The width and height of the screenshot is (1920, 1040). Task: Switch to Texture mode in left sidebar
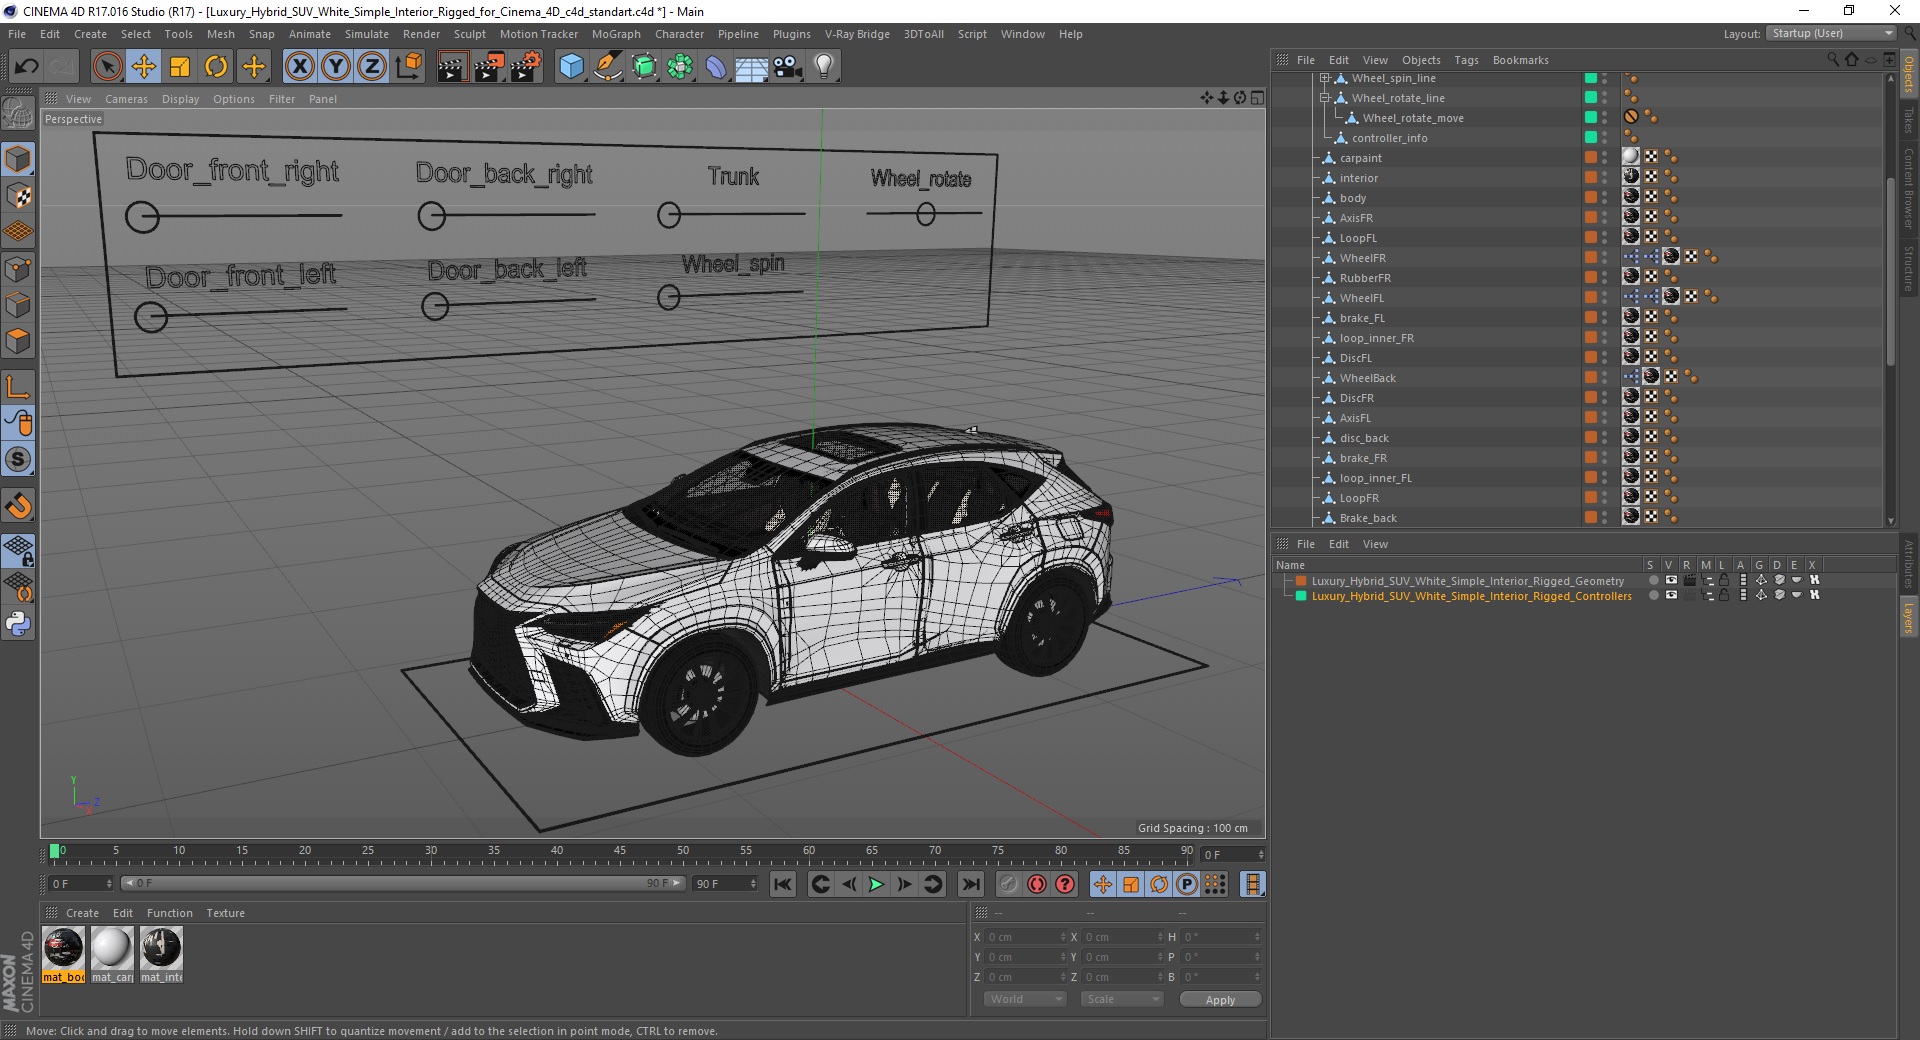click(x=18, y=196)
